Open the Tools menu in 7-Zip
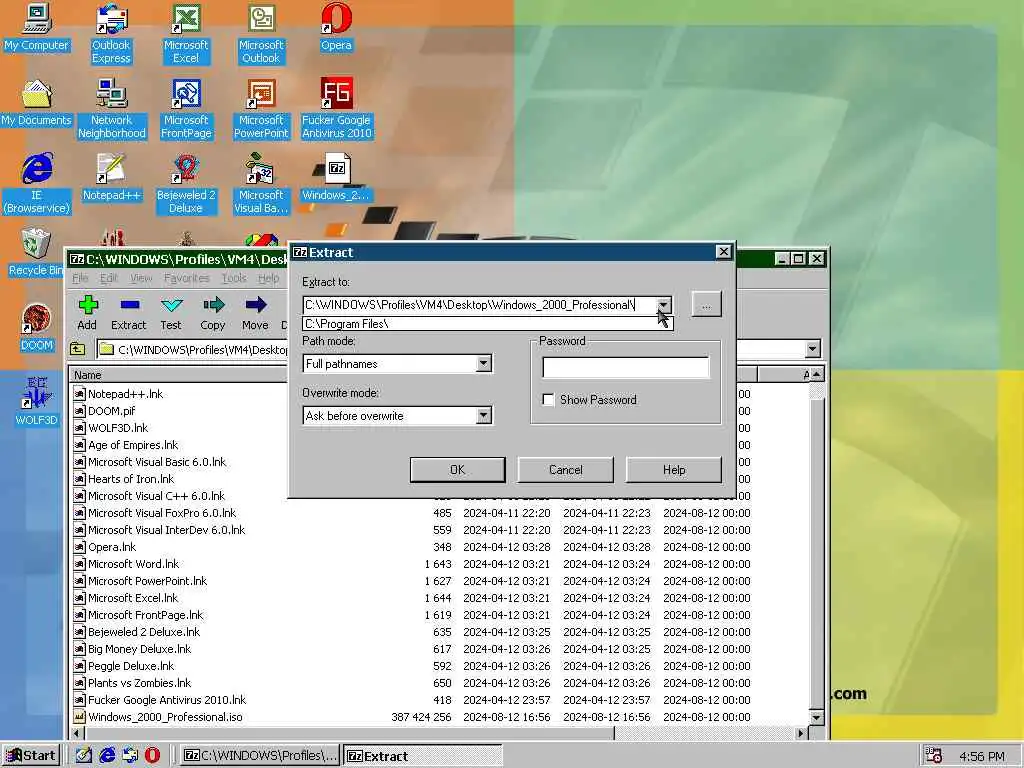Image resolution: width=1024 pixels, height=768 pixels. [x=234, y=278]
